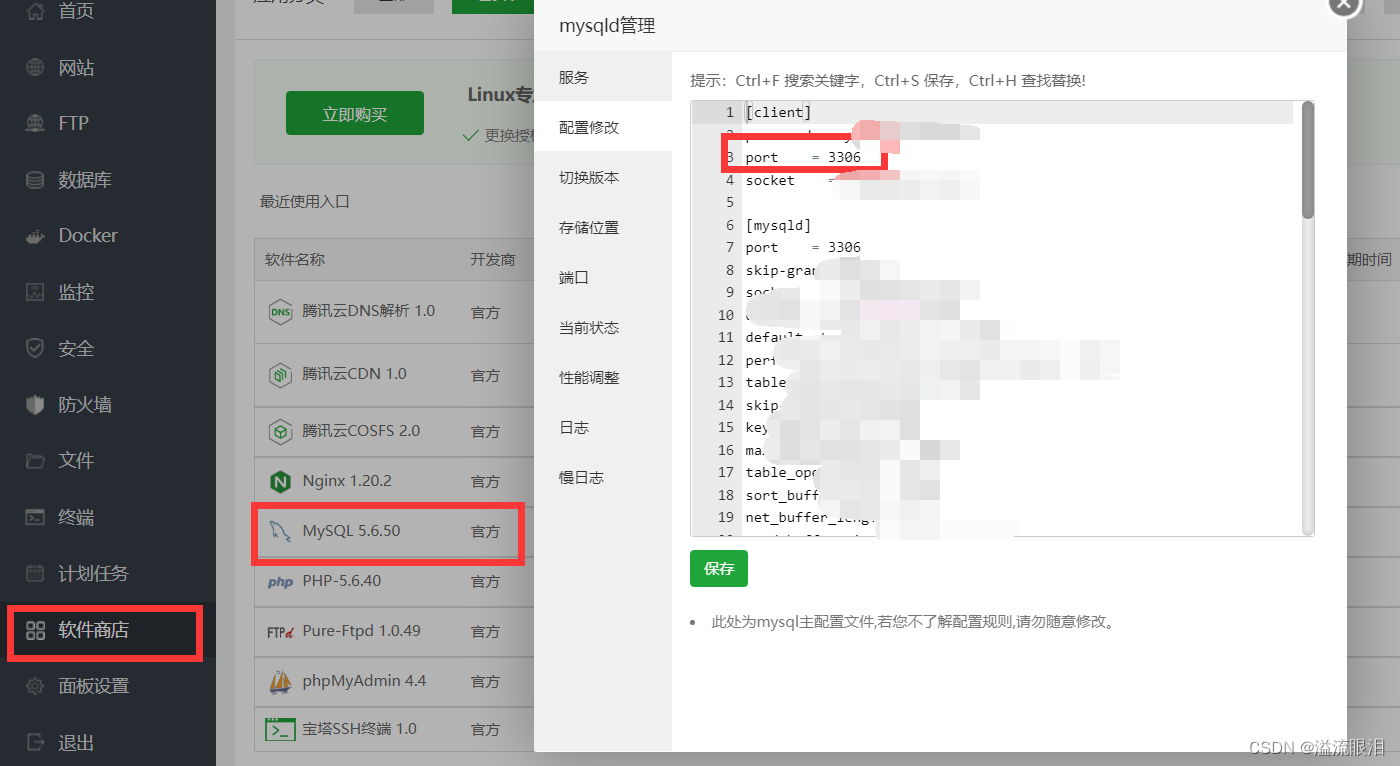Image resolution: width=1400 pixels, height=766 pixels.
Task: Click 宝塔SSH终端 1.0 name text
Action: pos(359,729)
